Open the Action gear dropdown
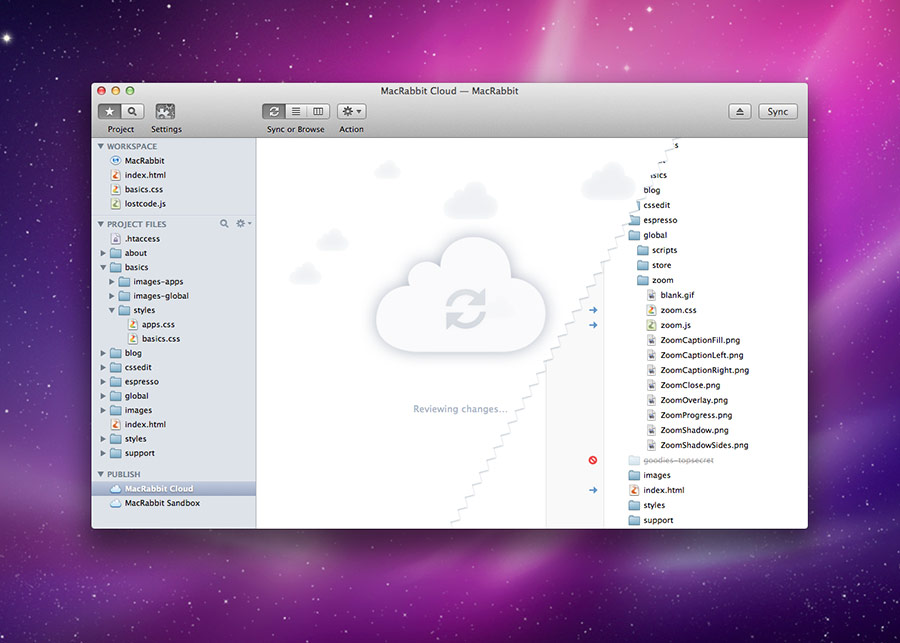 point(351,111)
